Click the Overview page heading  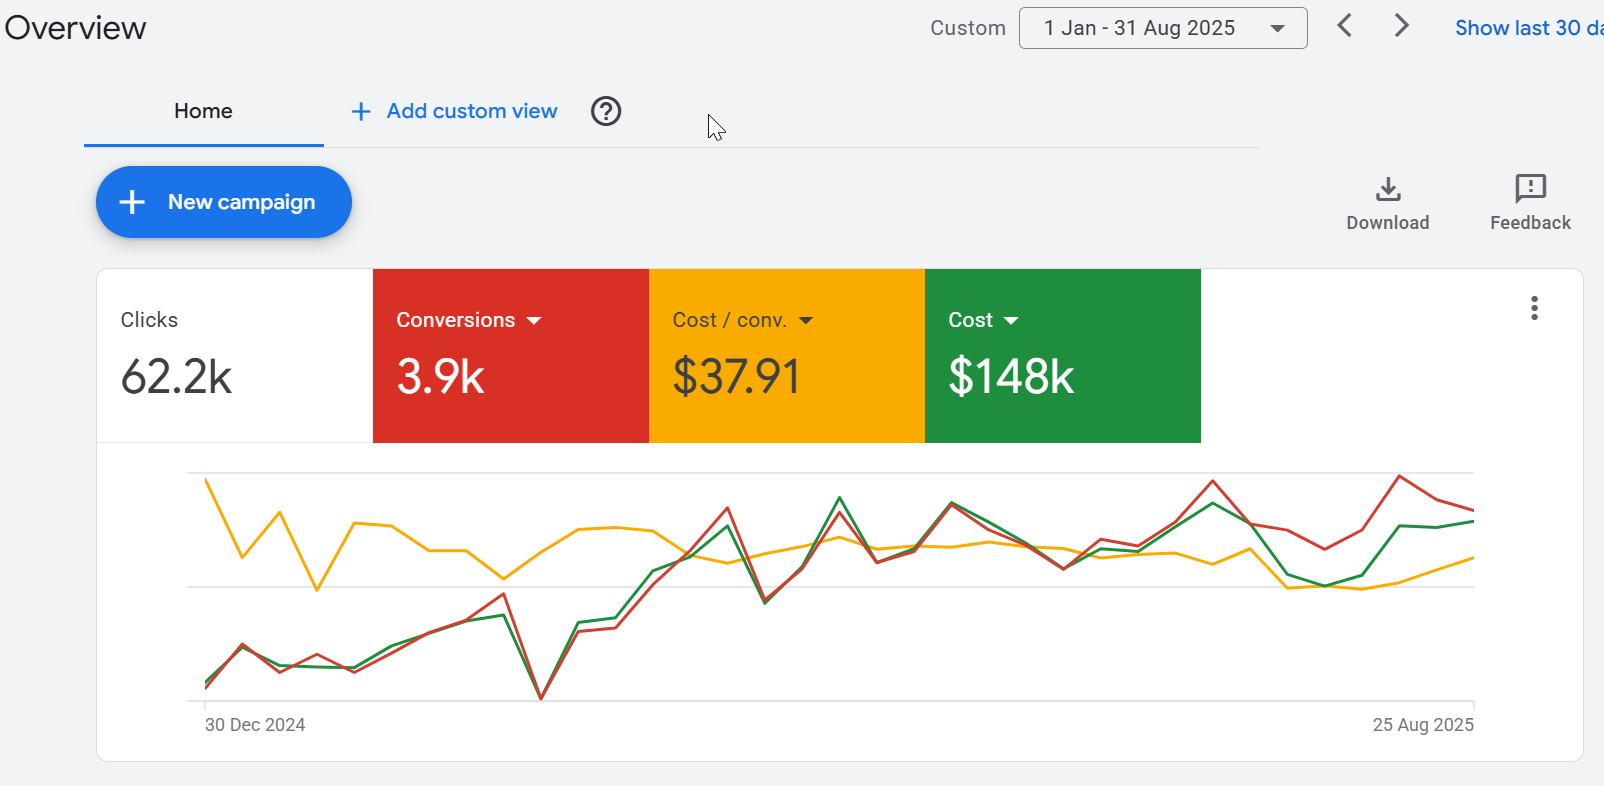pyautogui.click(x=75, y=28)
